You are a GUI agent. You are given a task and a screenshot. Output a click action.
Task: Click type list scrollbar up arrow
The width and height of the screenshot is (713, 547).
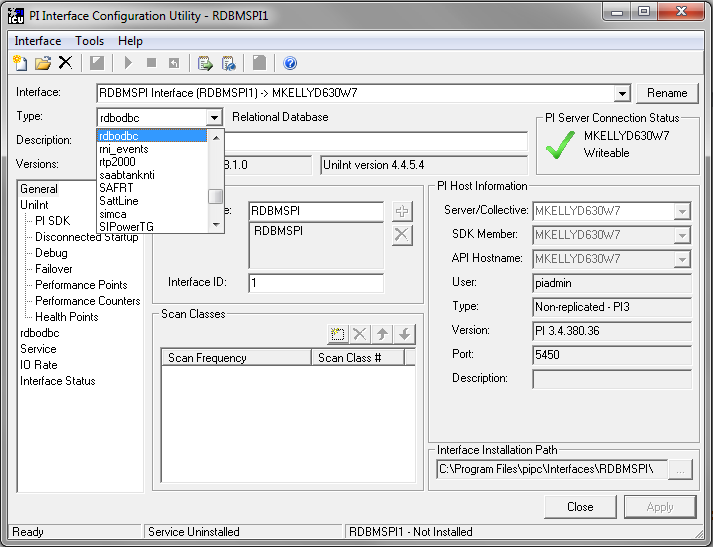(x=216, y=137)
